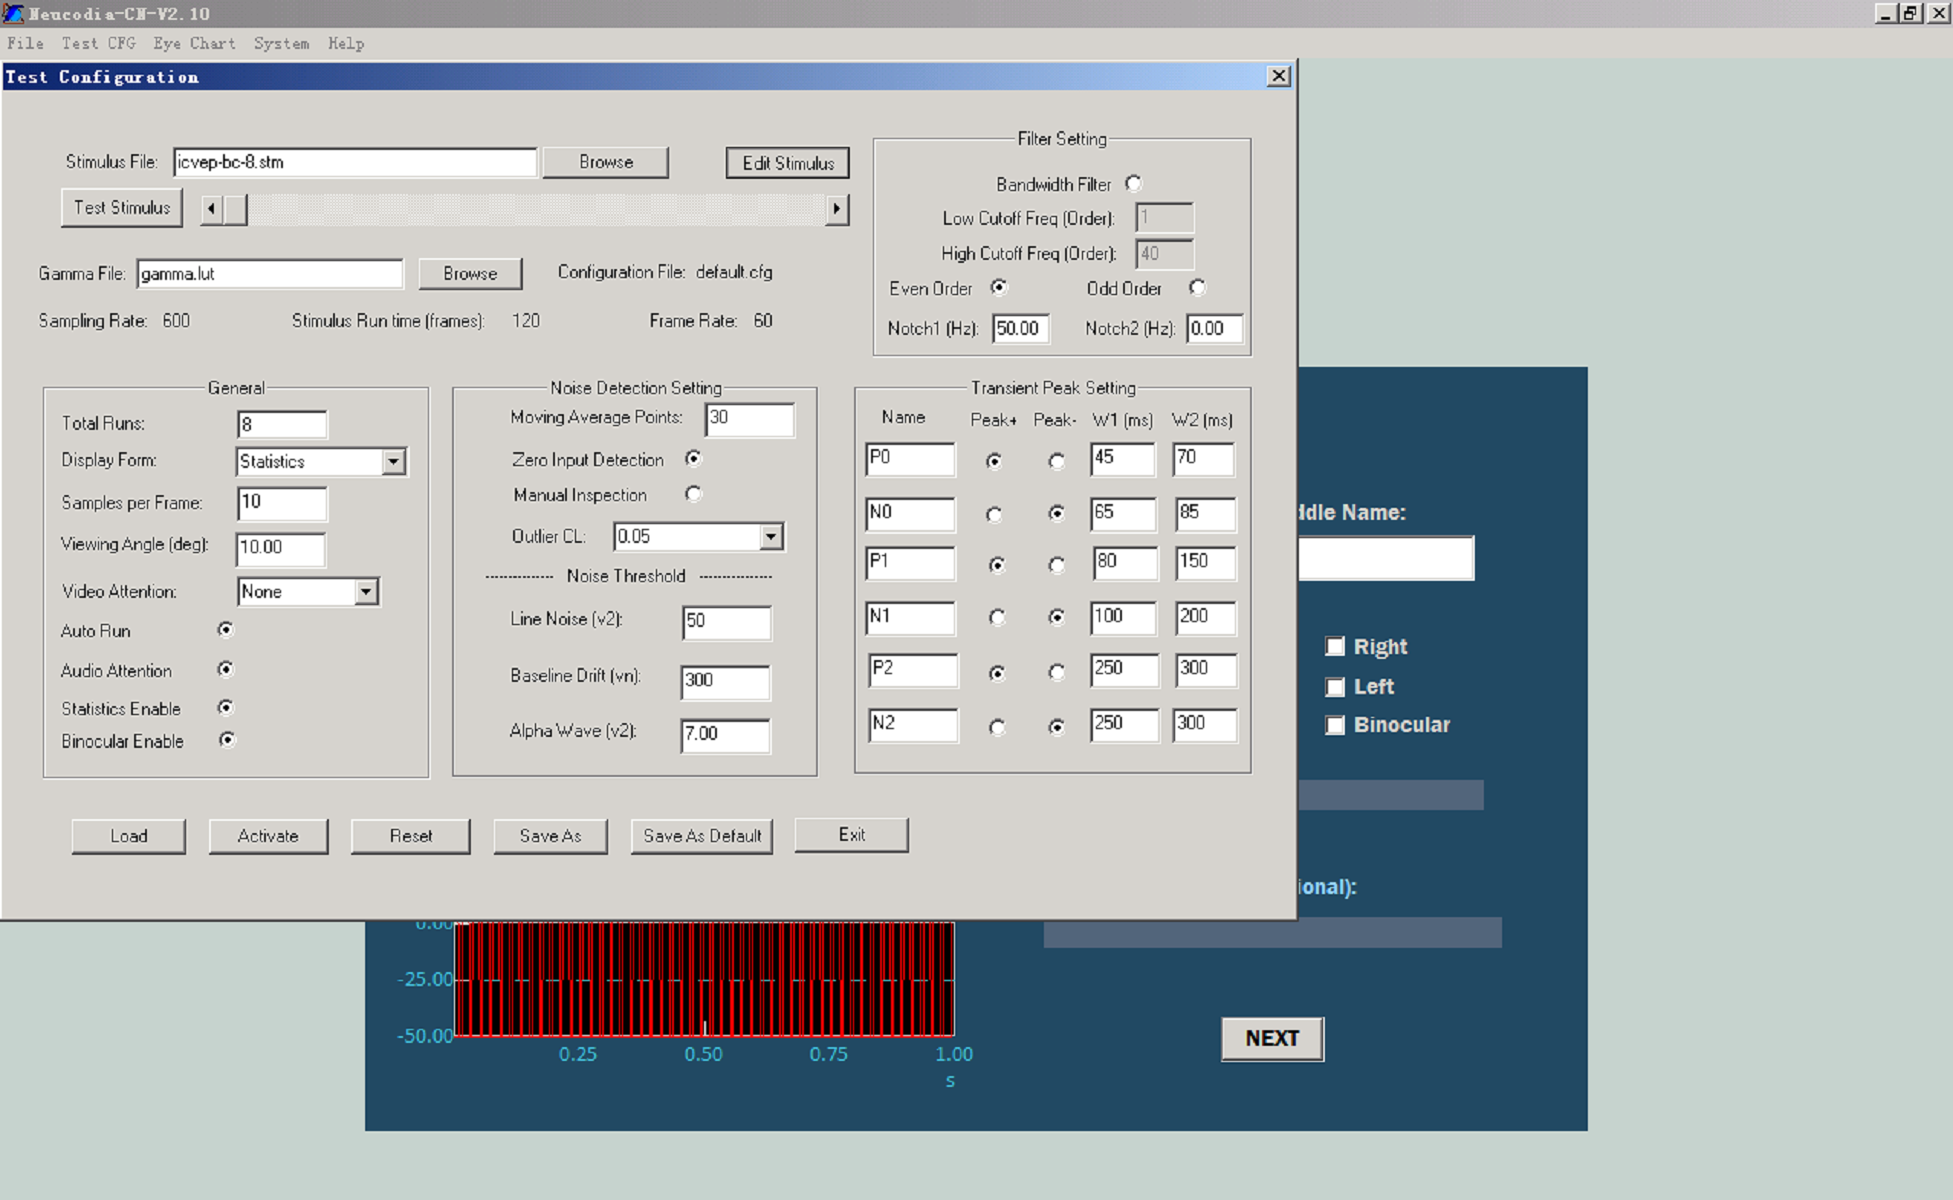The height and width of the screenshot is (1200, 1953).
Task: Click the scrollbar left arrow button
Action: point(211,209)
